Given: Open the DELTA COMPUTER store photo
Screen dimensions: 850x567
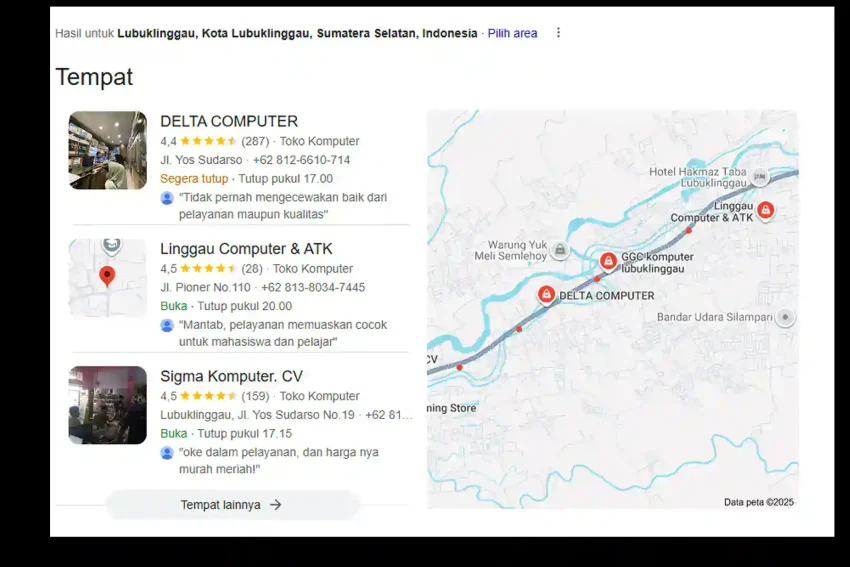Looking at the screenshot, I should click(x=107, y=150).
